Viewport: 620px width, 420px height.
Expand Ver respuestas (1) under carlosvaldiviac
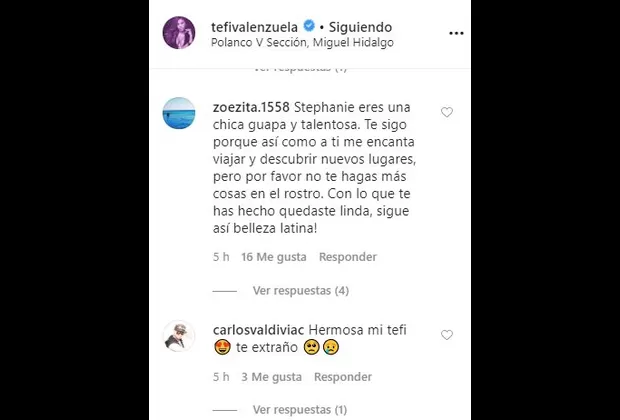click(300, 409)
